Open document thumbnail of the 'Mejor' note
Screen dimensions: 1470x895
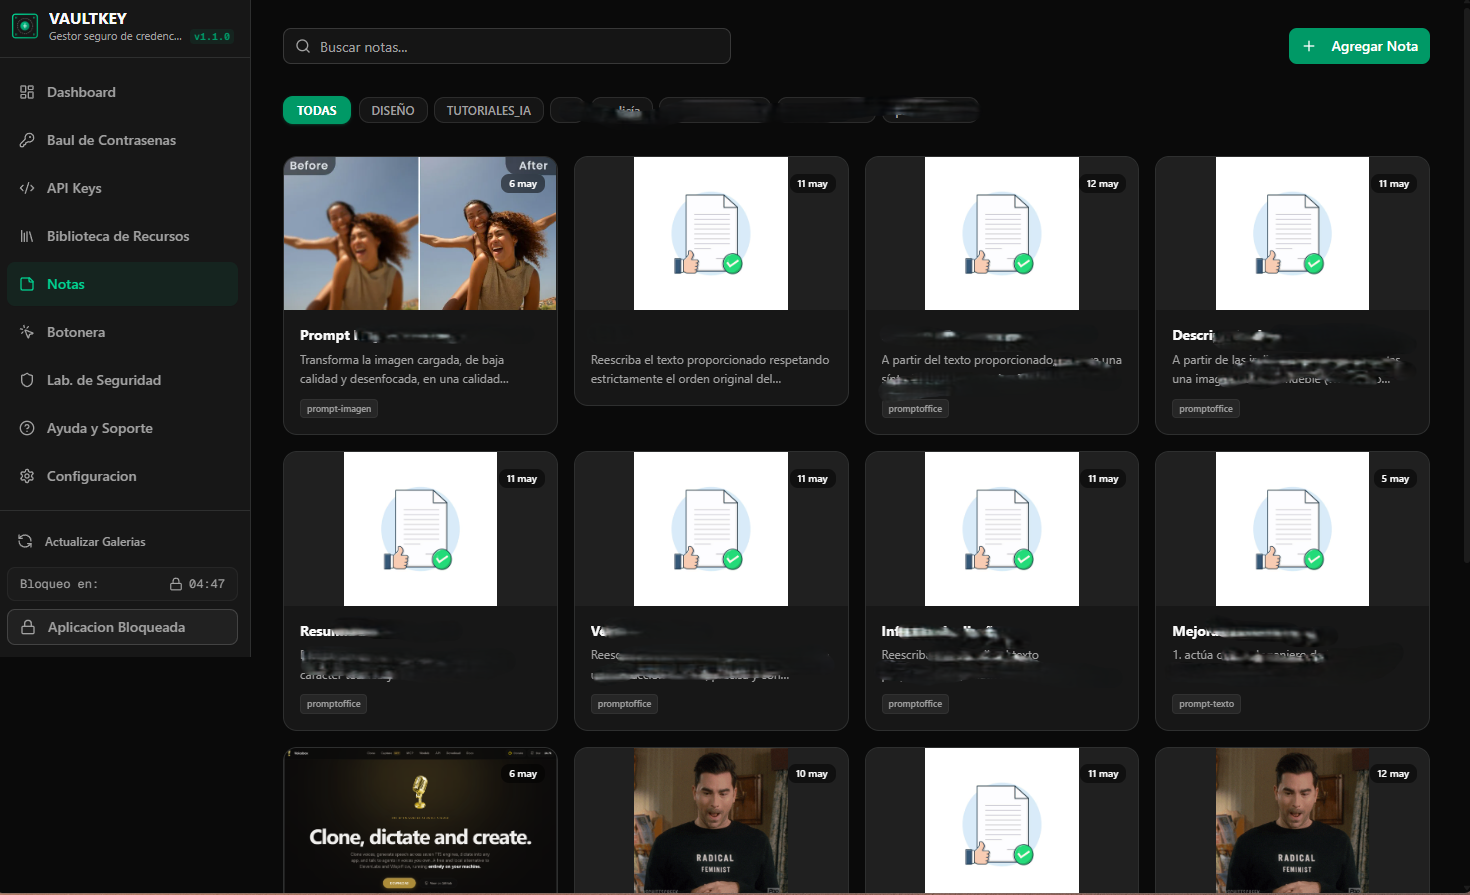tap(1292, 529)
